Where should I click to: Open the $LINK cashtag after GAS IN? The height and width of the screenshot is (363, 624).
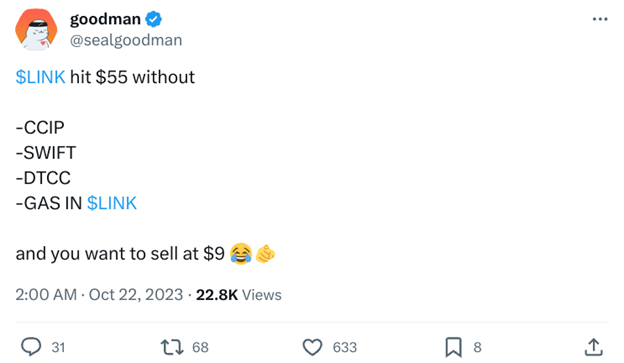coord(112,203)
